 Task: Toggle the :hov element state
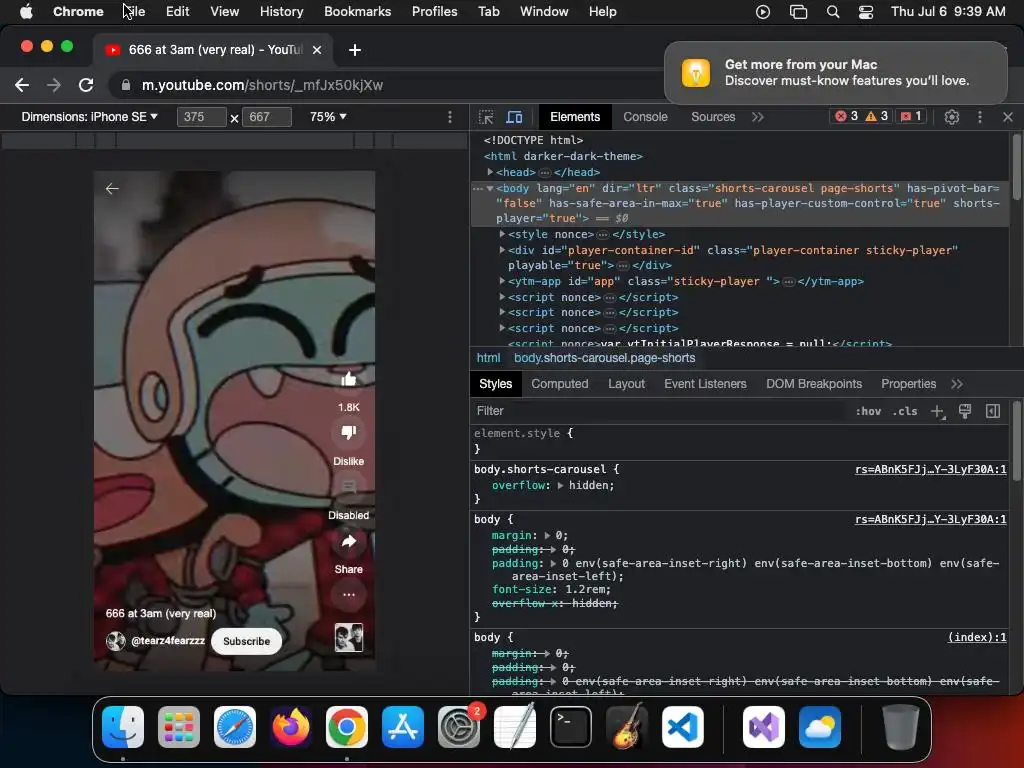click(868, 411)
